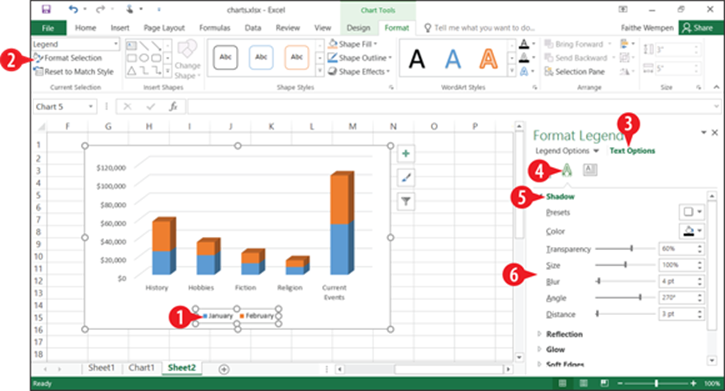725x391 pixels.
Task: Open the Chart Styles paintbrush button
Action: [x=406, y=177]
